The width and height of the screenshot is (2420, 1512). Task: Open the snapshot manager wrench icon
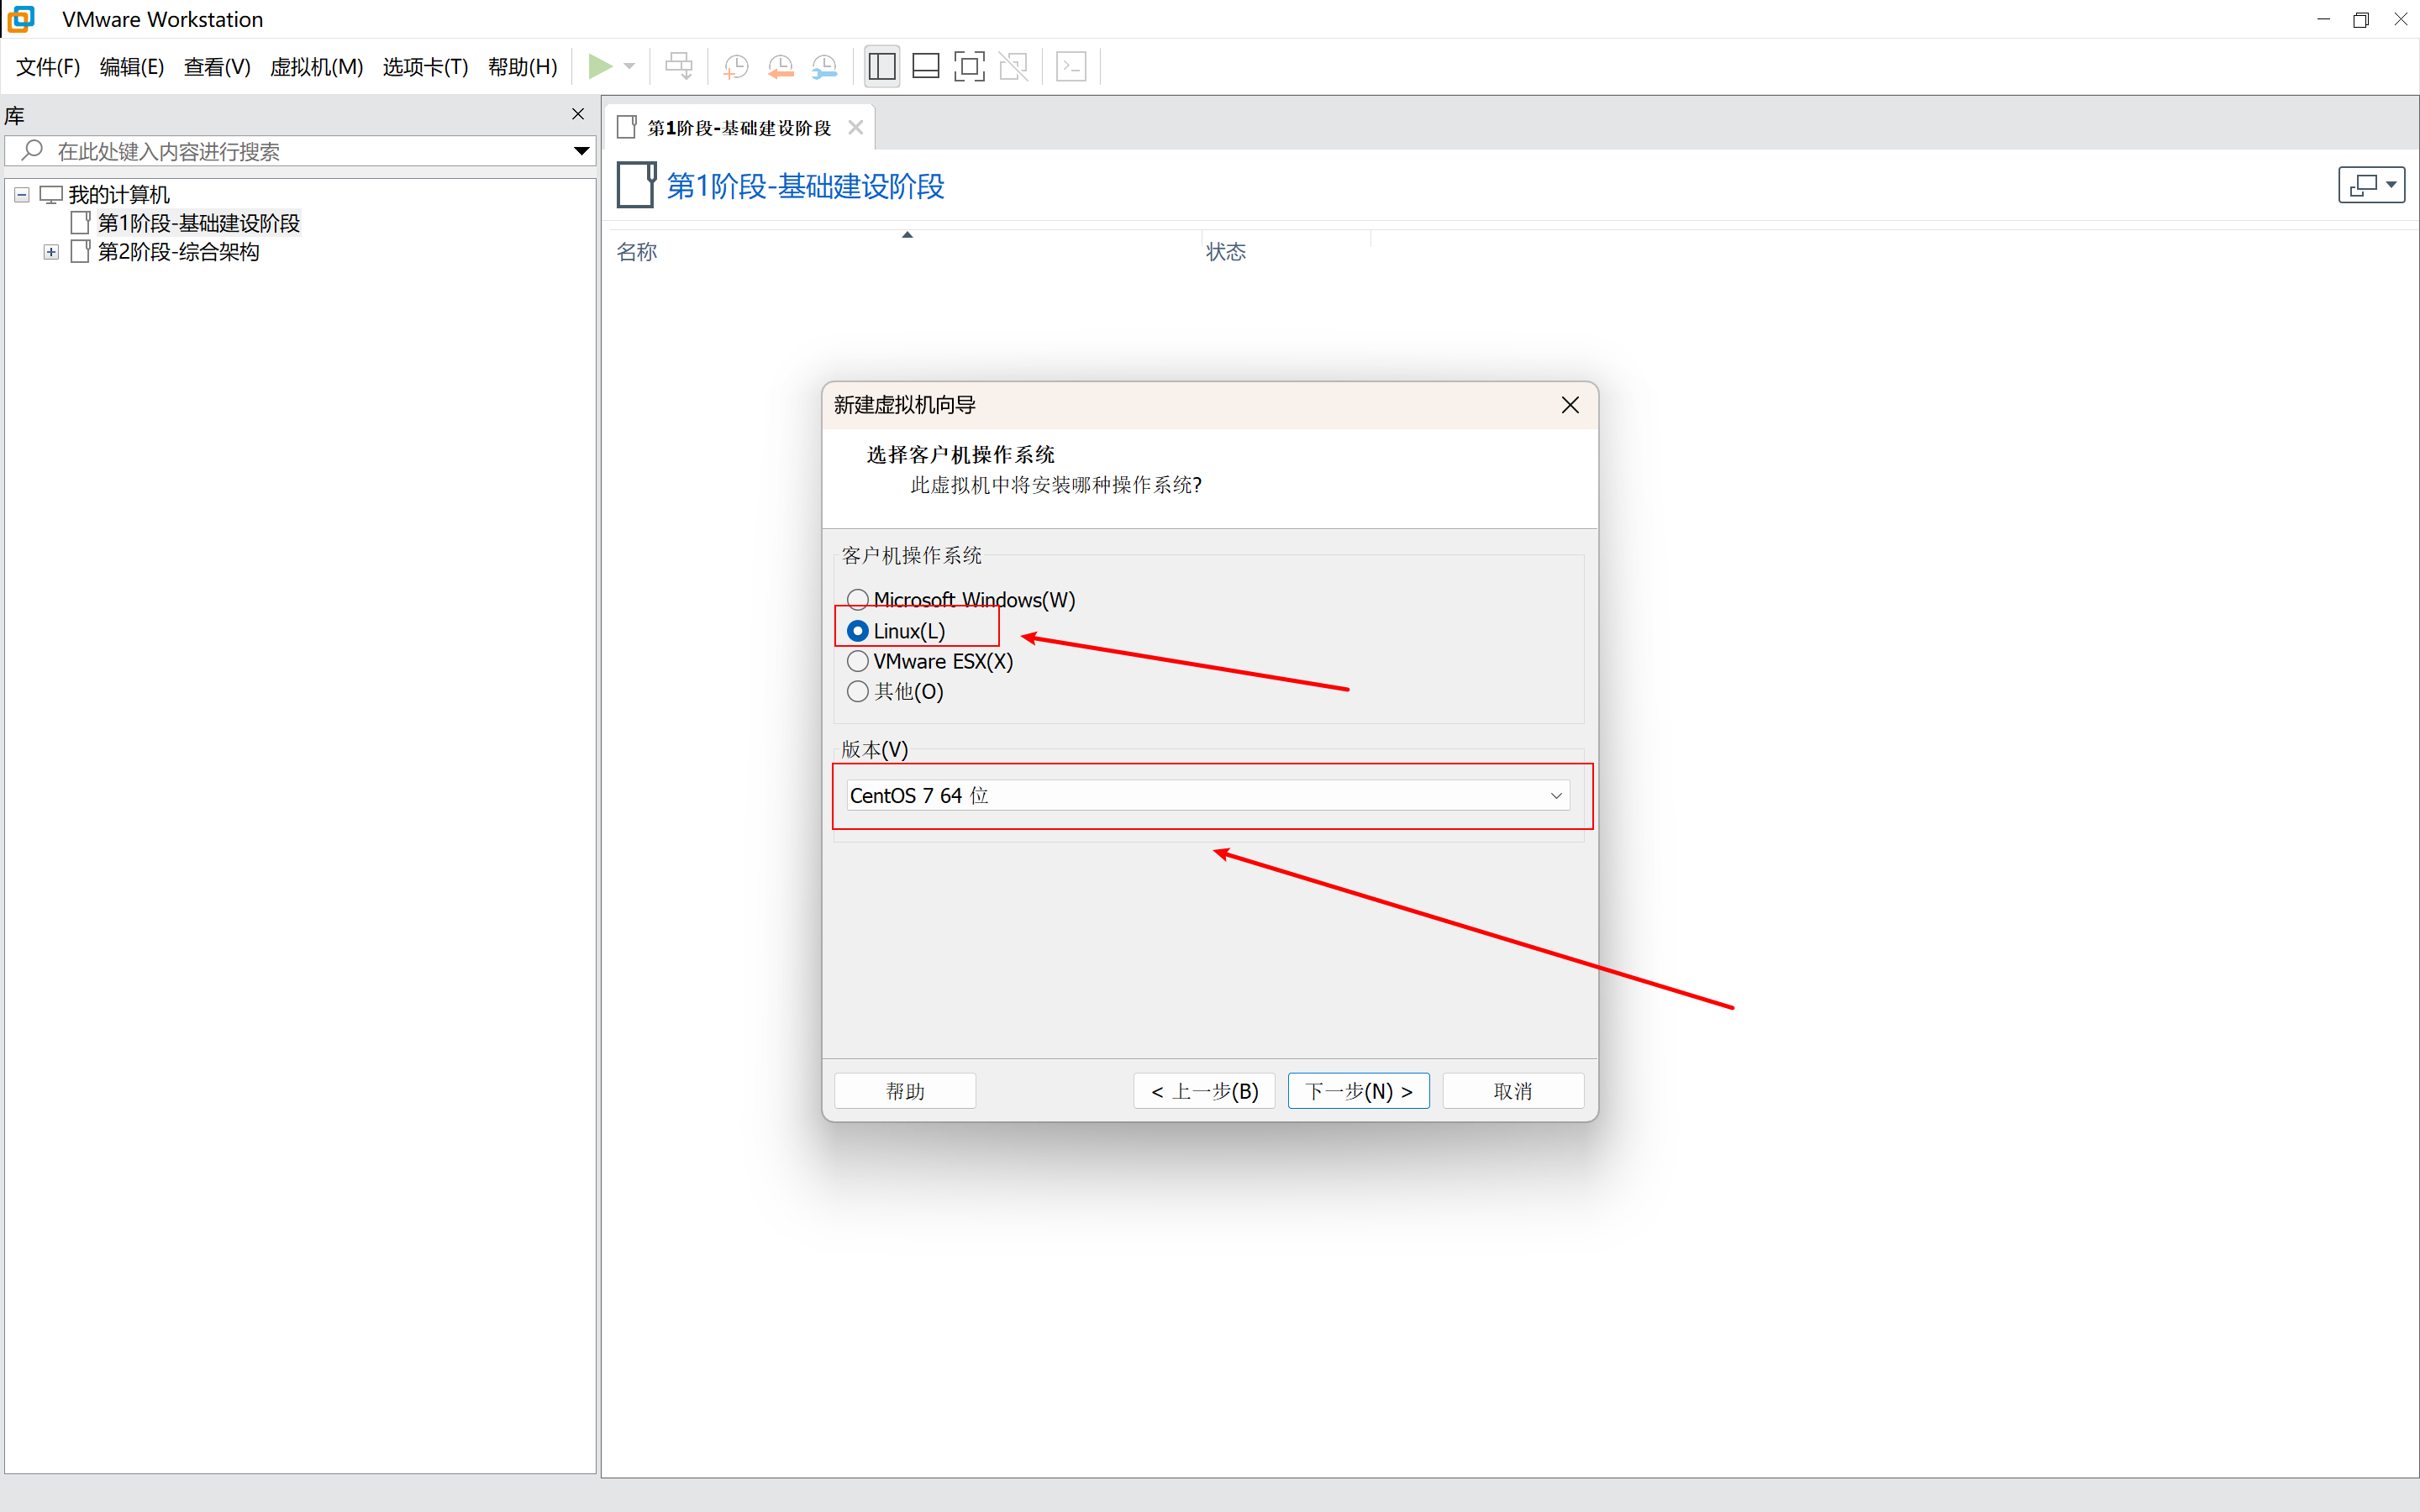click(824, 67)
